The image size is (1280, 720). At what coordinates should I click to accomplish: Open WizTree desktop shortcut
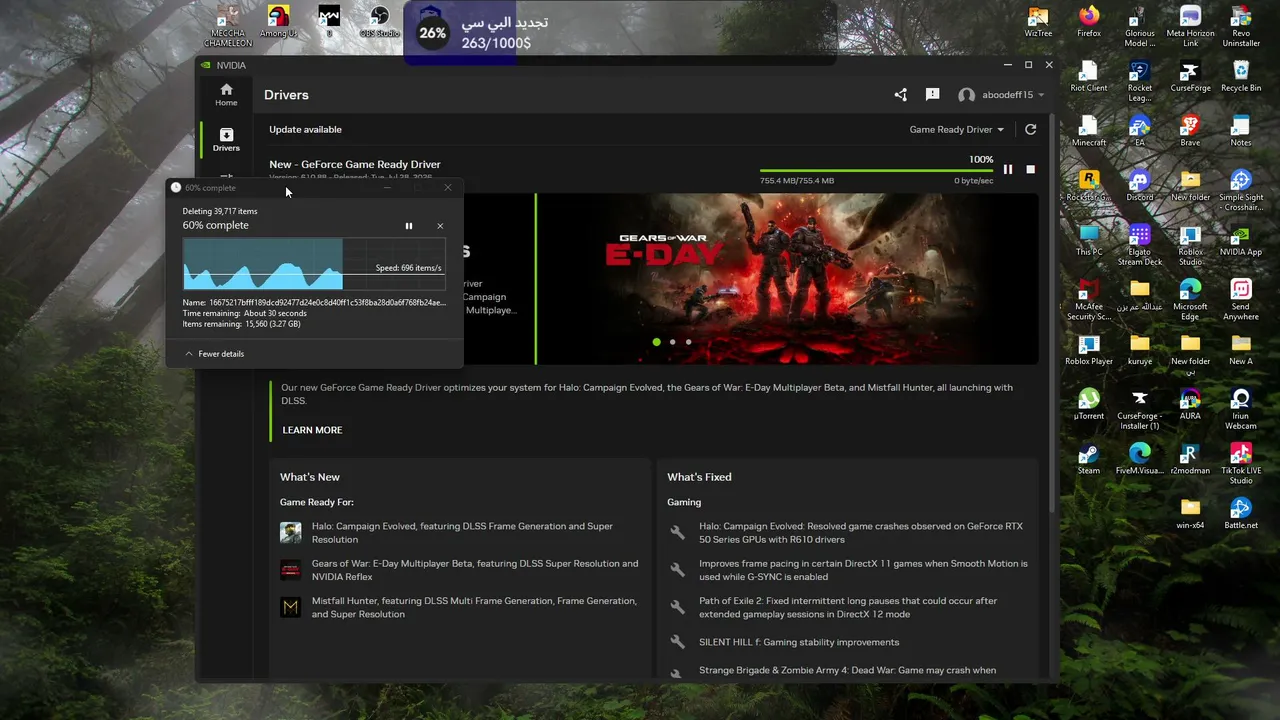click(x=1038, y=22)
